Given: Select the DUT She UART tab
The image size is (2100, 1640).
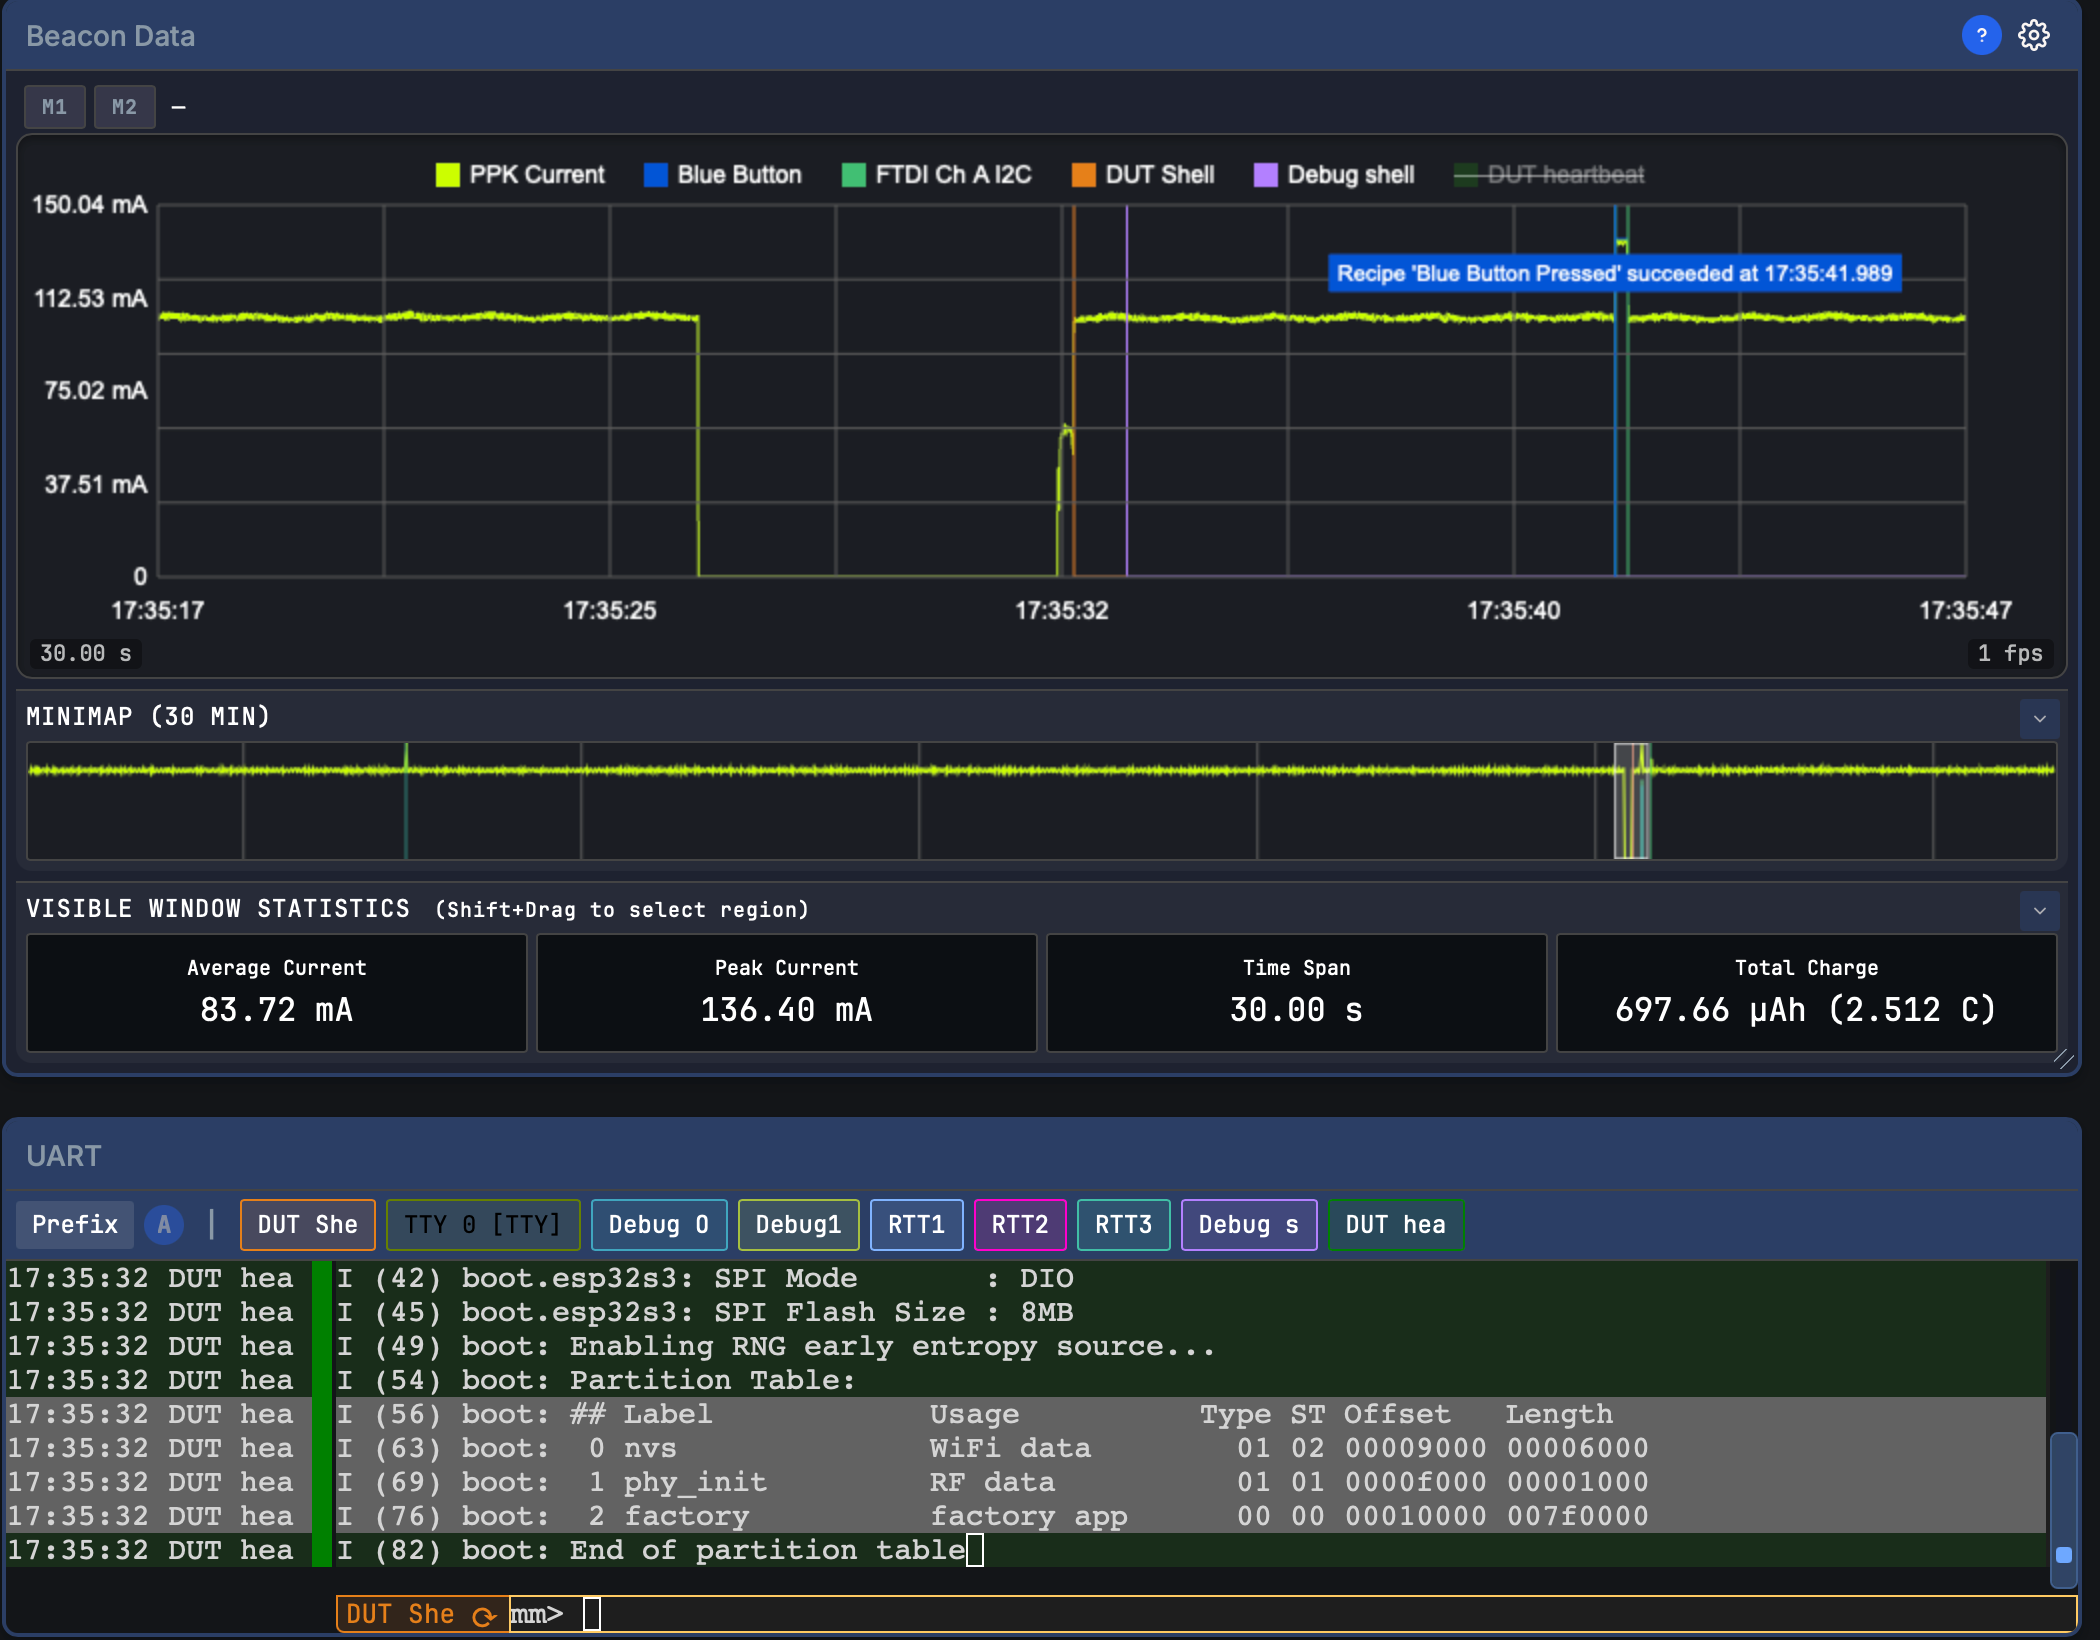Looking at the screenshot, I should pos(308,1224).
